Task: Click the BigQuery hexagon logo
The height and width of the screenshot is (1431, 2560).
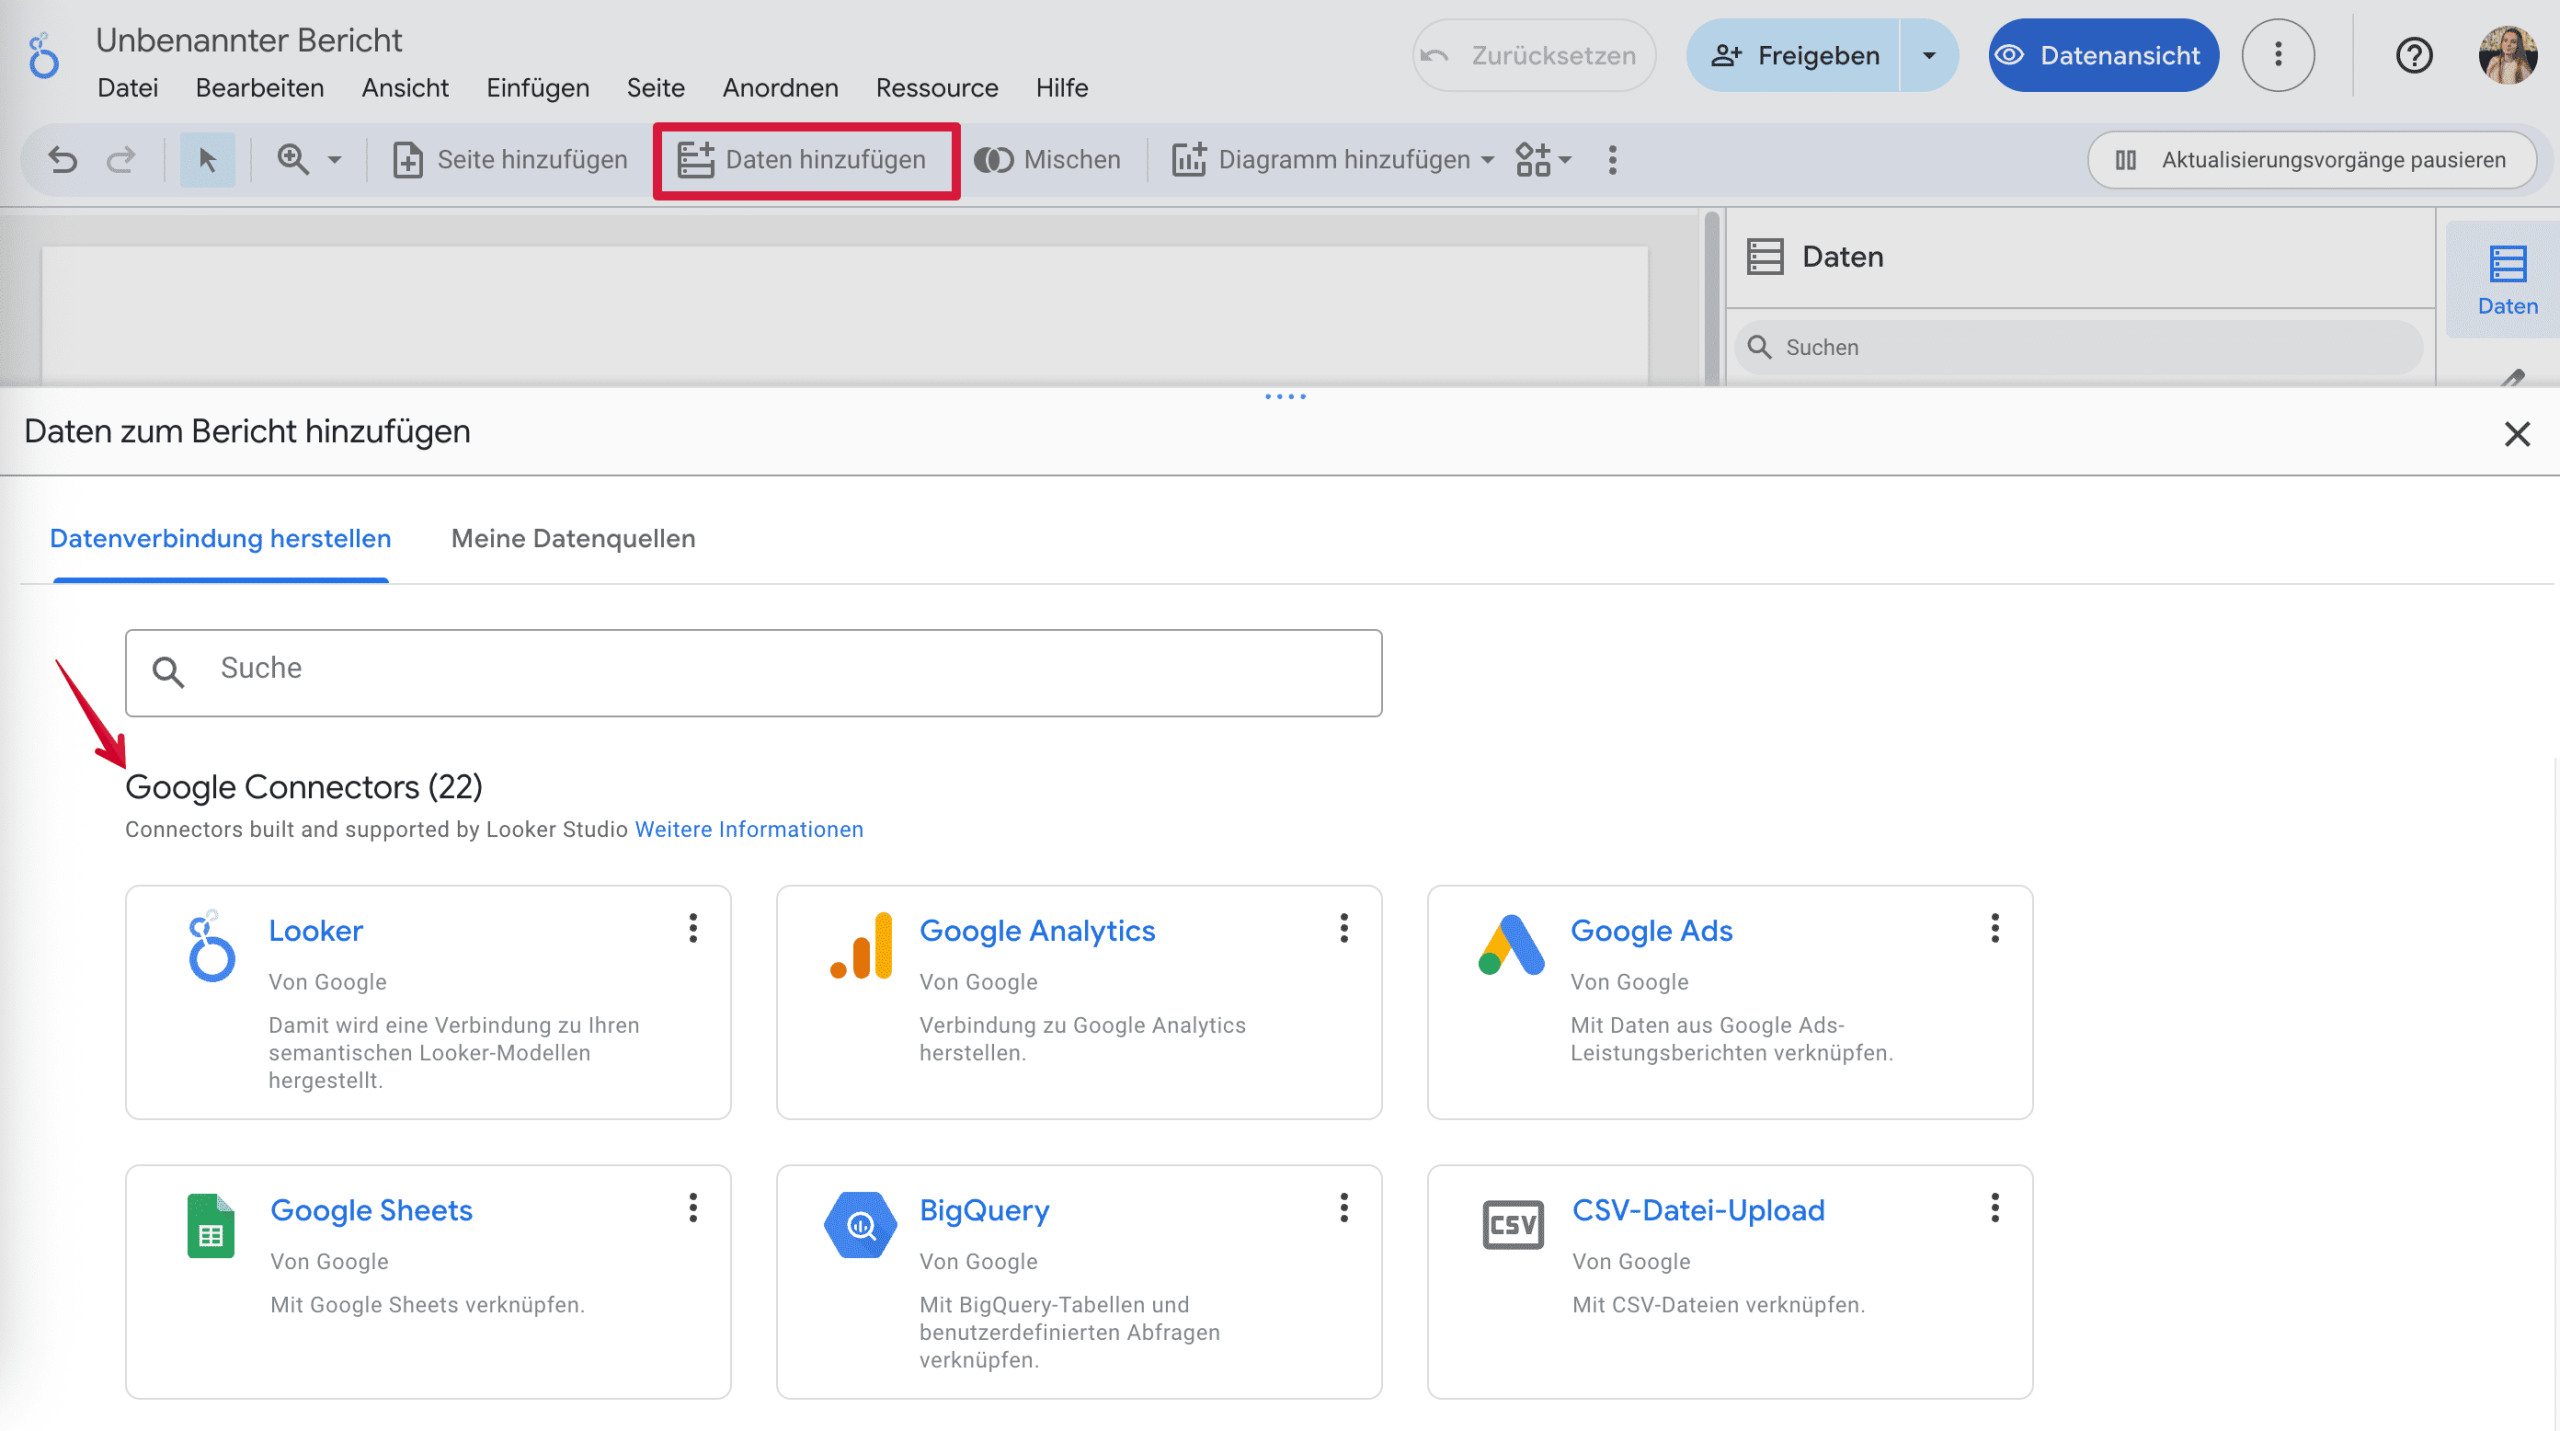Action: 861,1225
